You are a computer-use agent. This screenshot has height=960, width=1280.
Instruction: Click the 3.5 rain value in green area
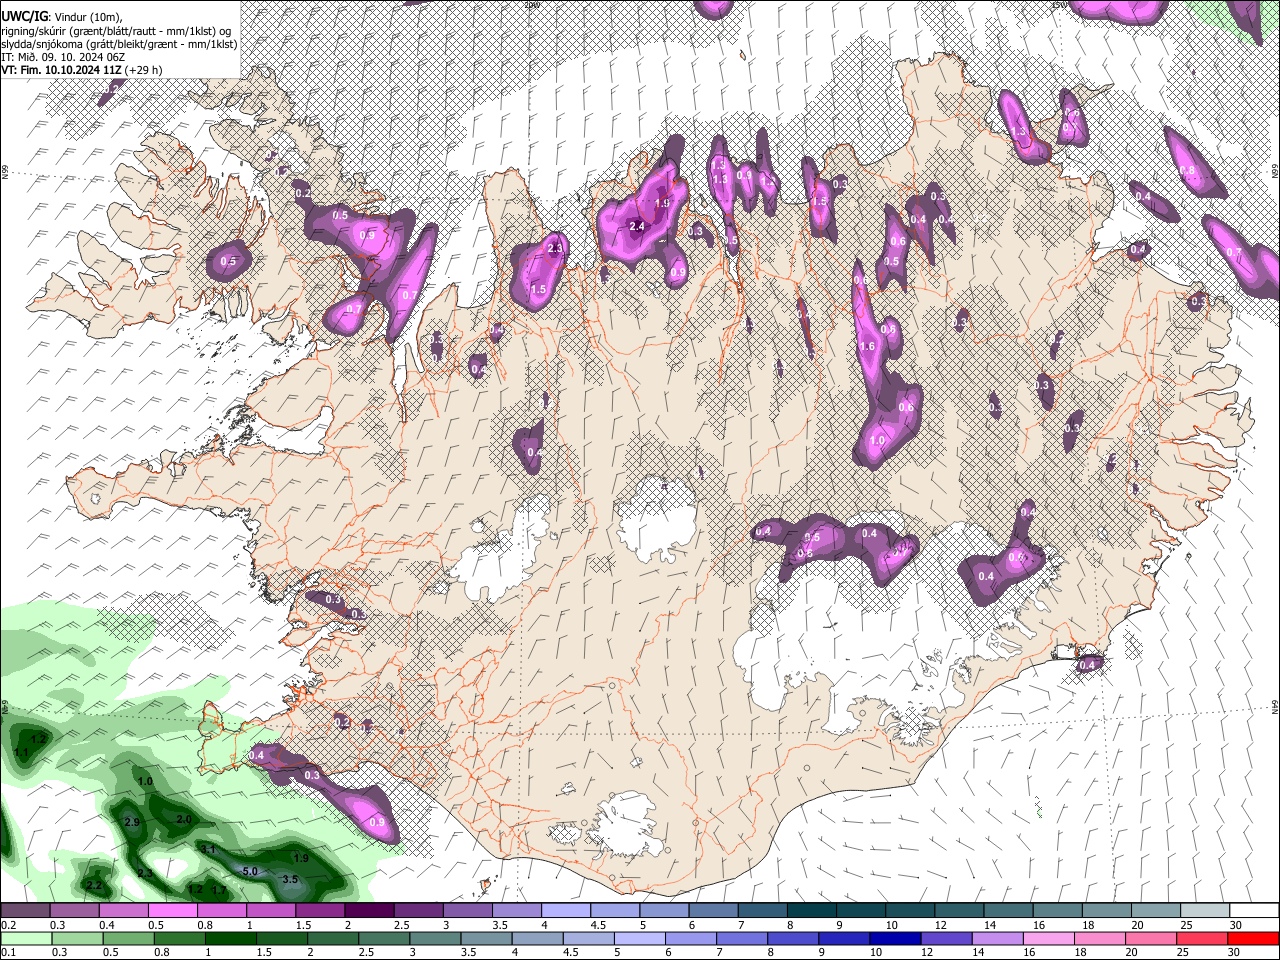[291, 879]
